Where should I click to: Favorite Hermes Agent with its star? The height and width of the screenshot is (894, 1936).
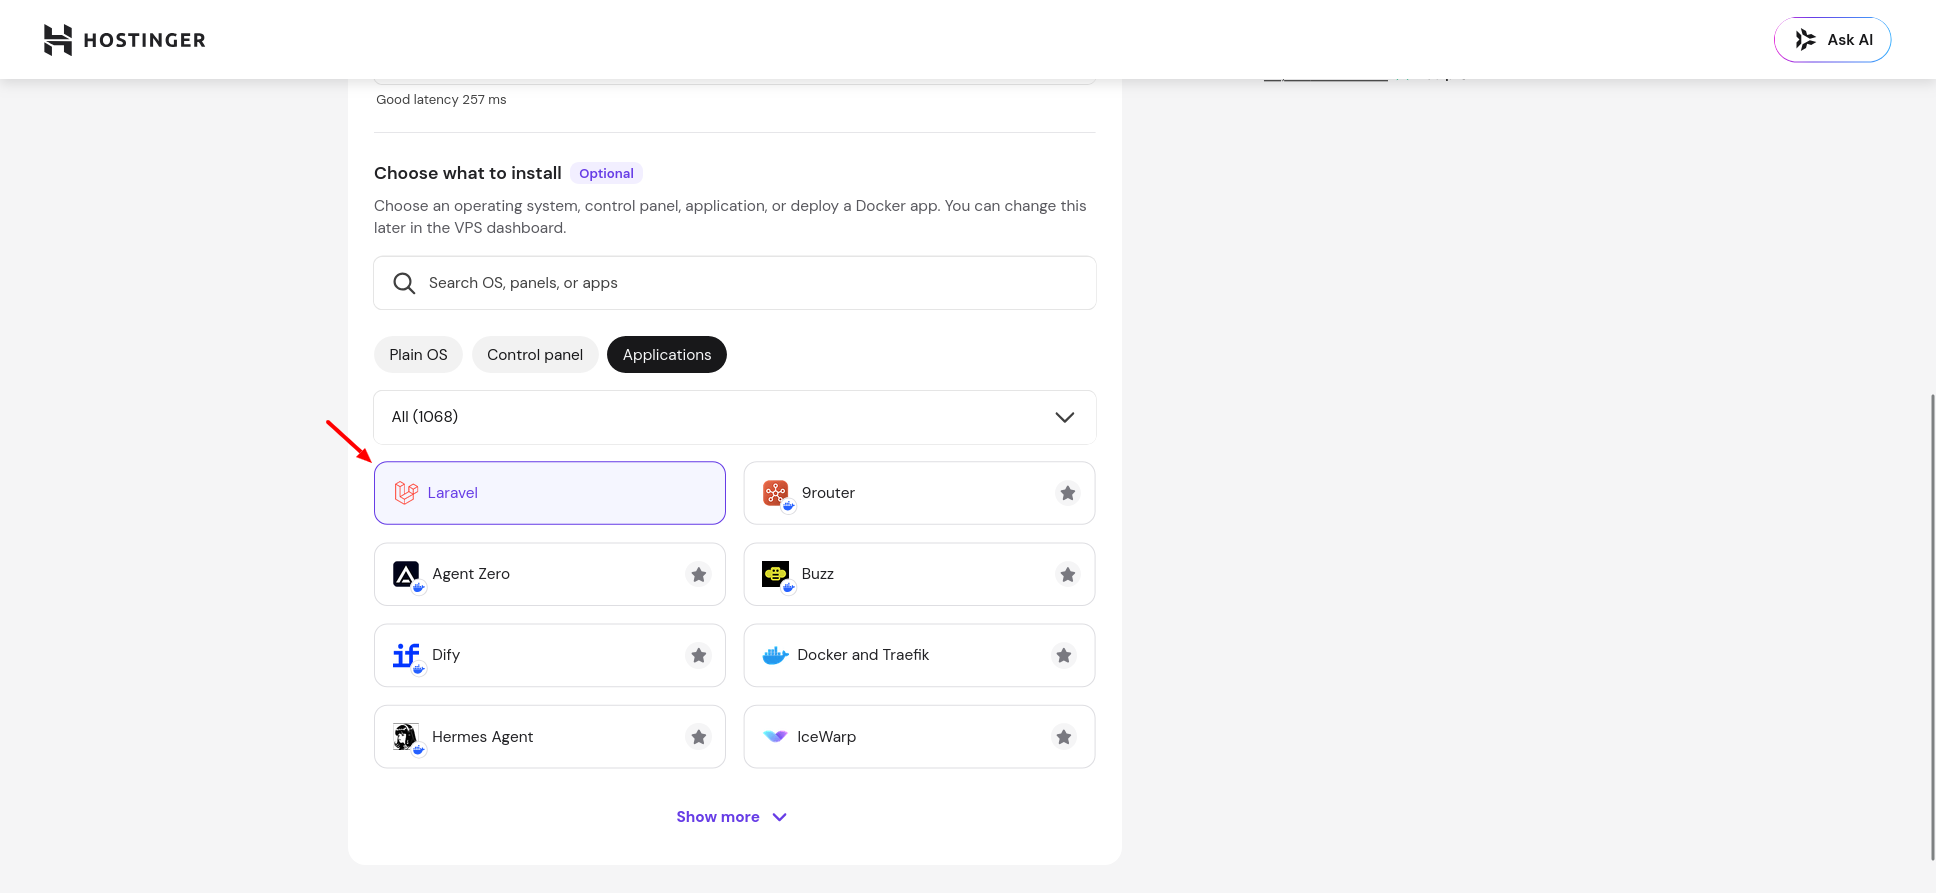click(x=699, y=737)
